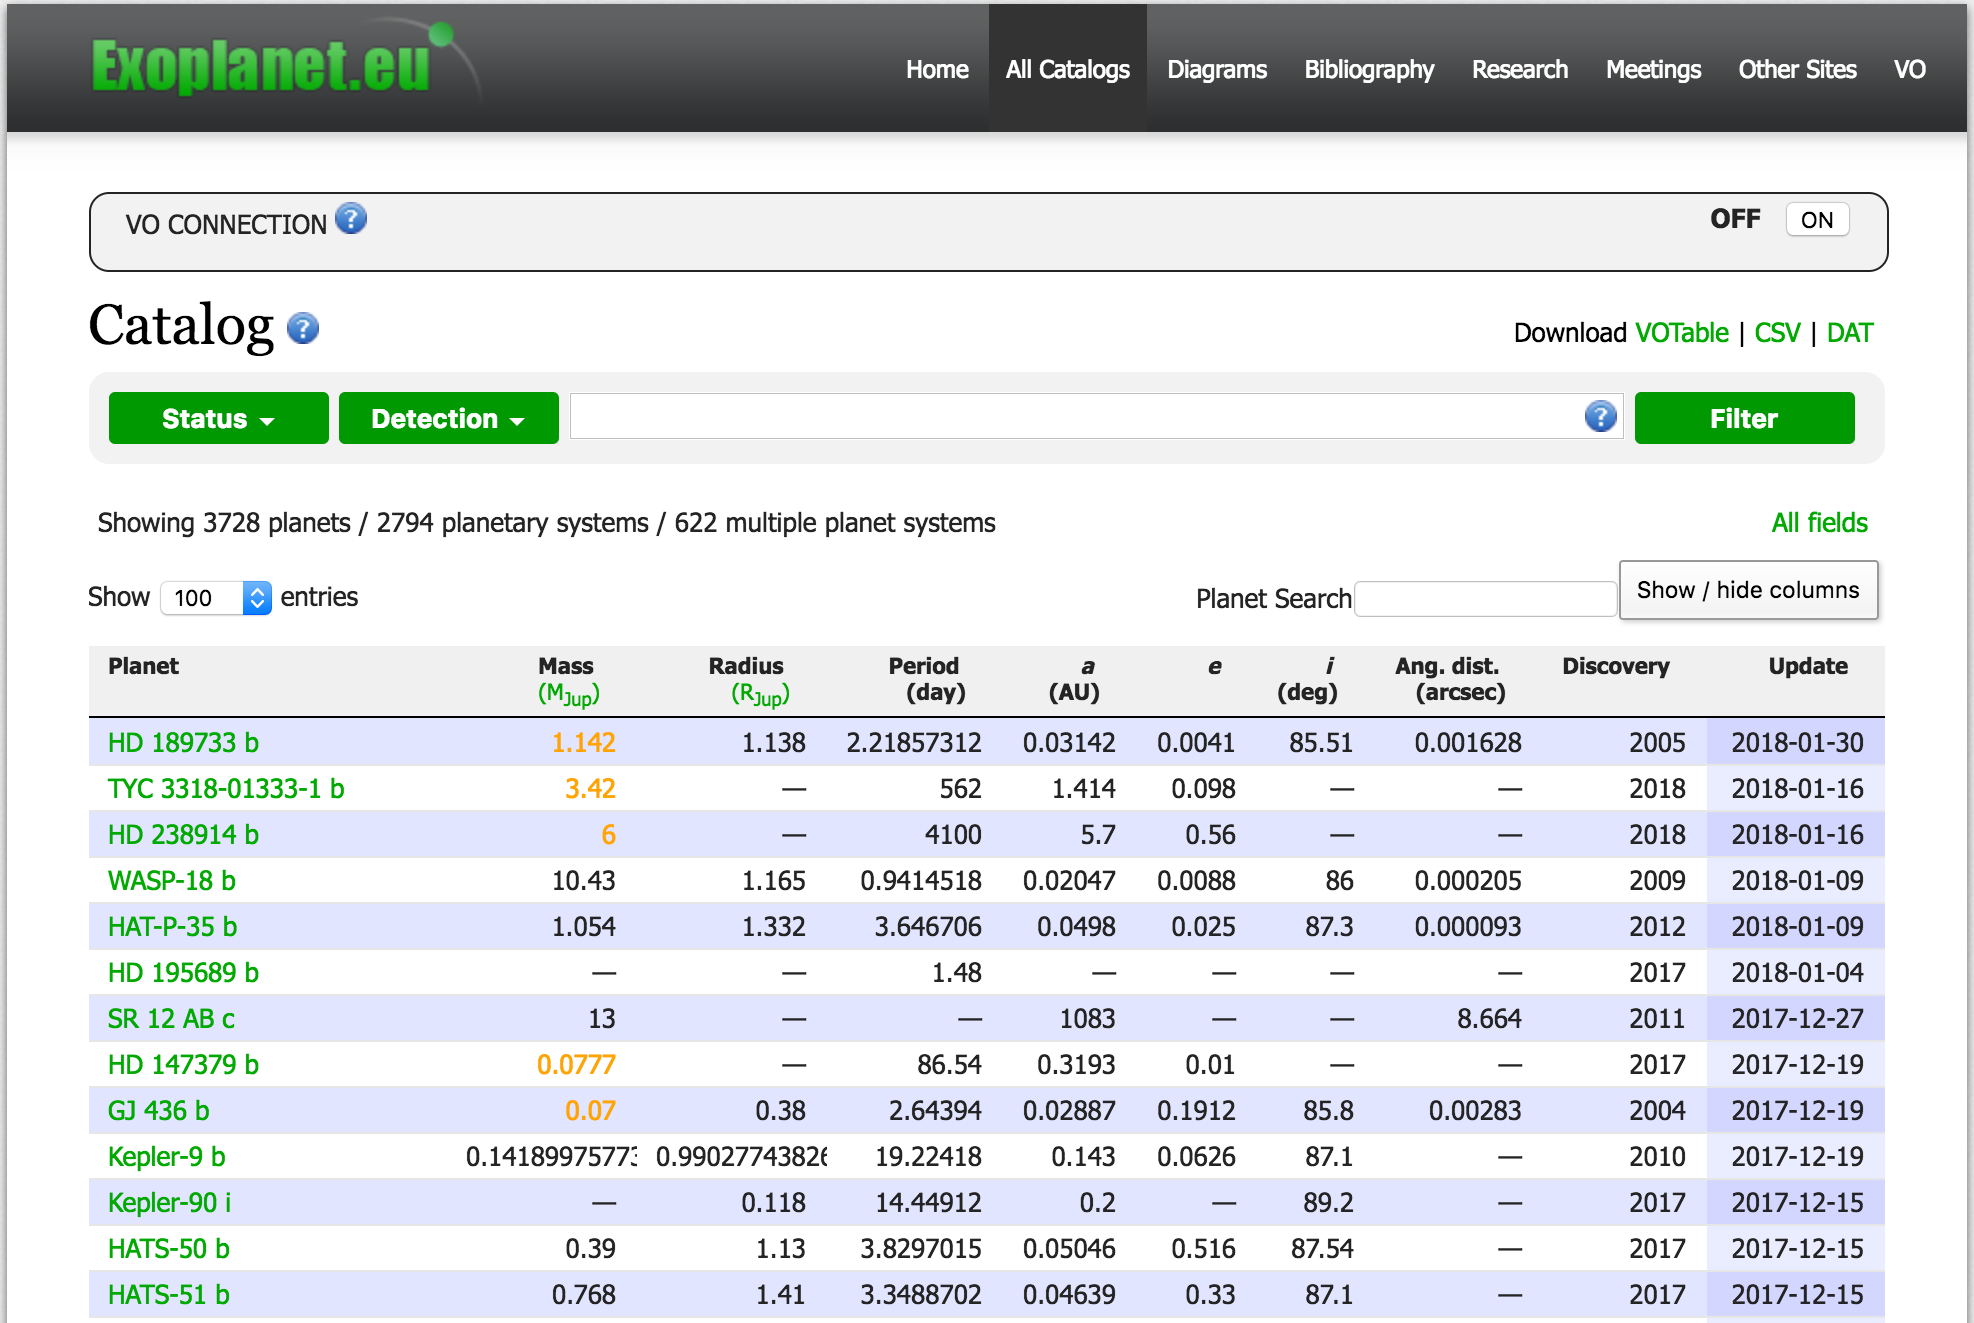Viewport: 1974px width, 1323px height.
Task: Focus the Planet Search box
Action: pos(1484,599)
